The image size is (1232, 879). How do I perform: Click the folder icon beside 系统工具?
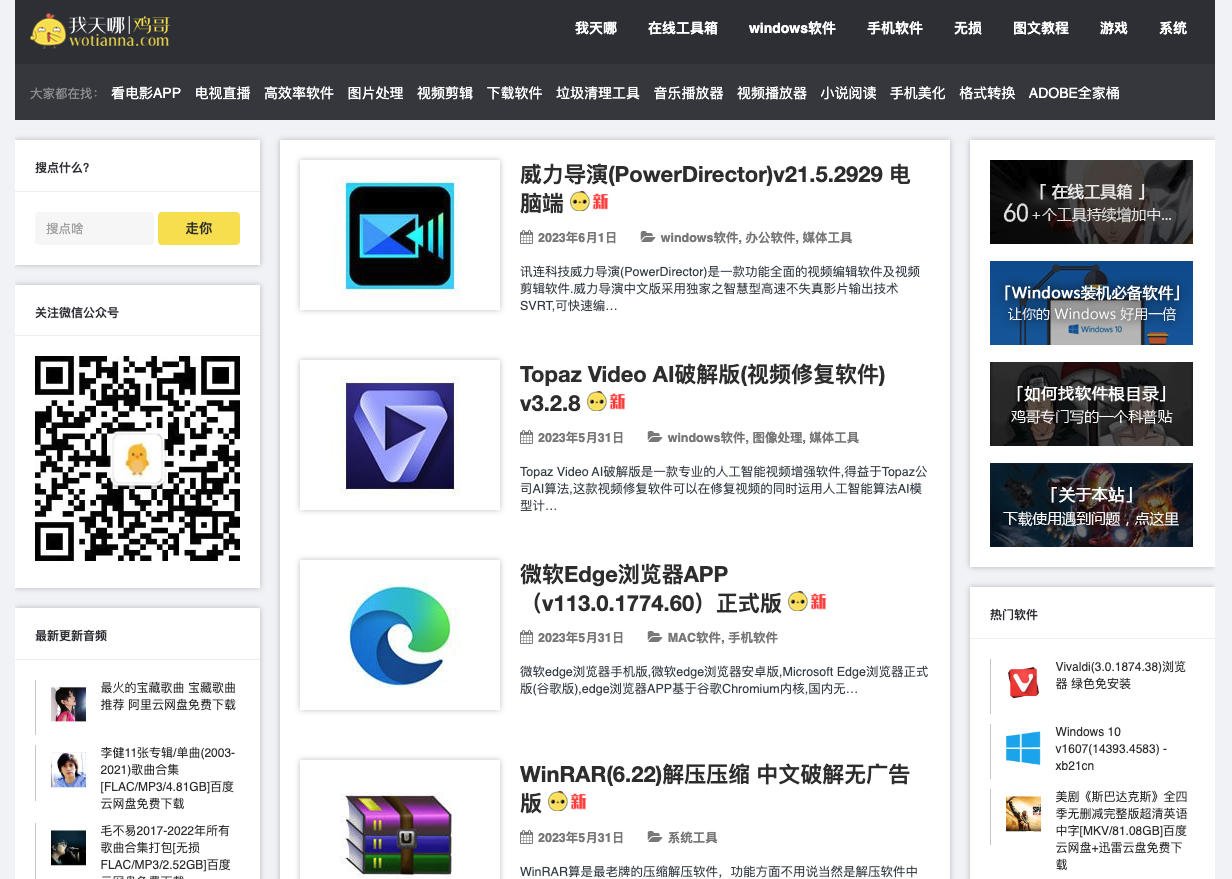point(655,838)
